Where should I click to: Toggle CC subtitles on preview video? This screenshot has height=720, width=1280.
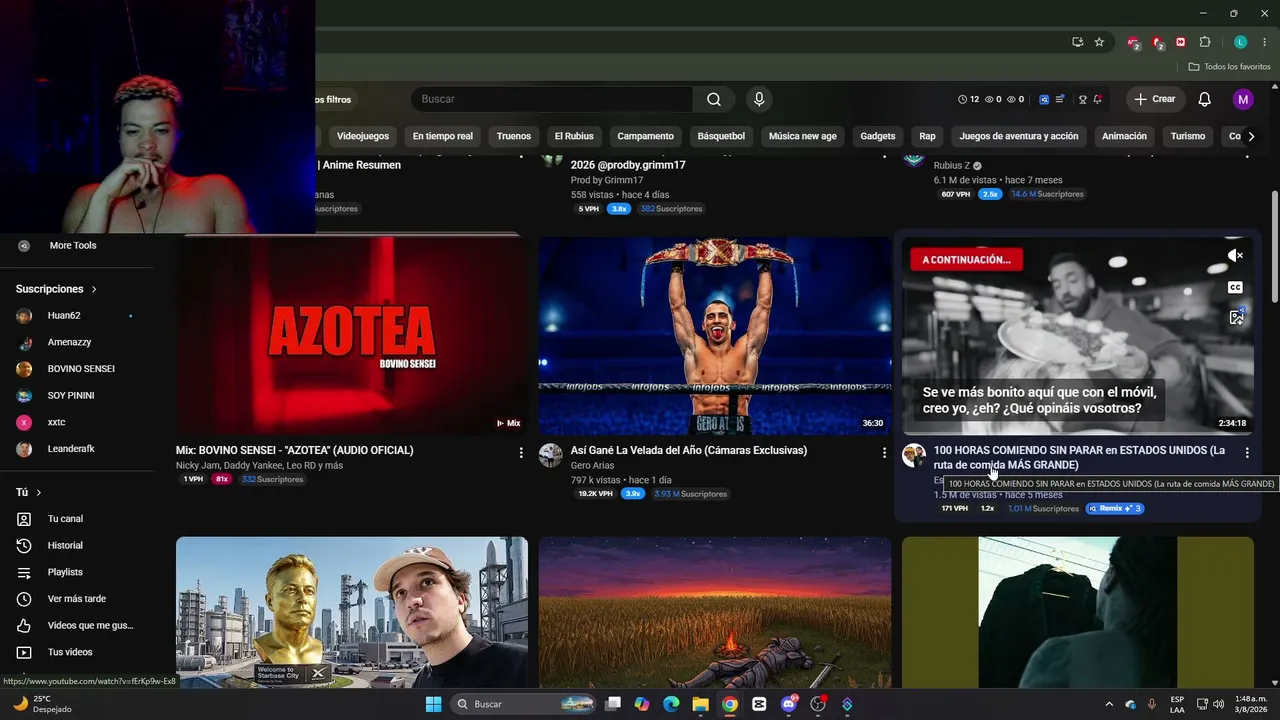click(x=1236, y=288)
